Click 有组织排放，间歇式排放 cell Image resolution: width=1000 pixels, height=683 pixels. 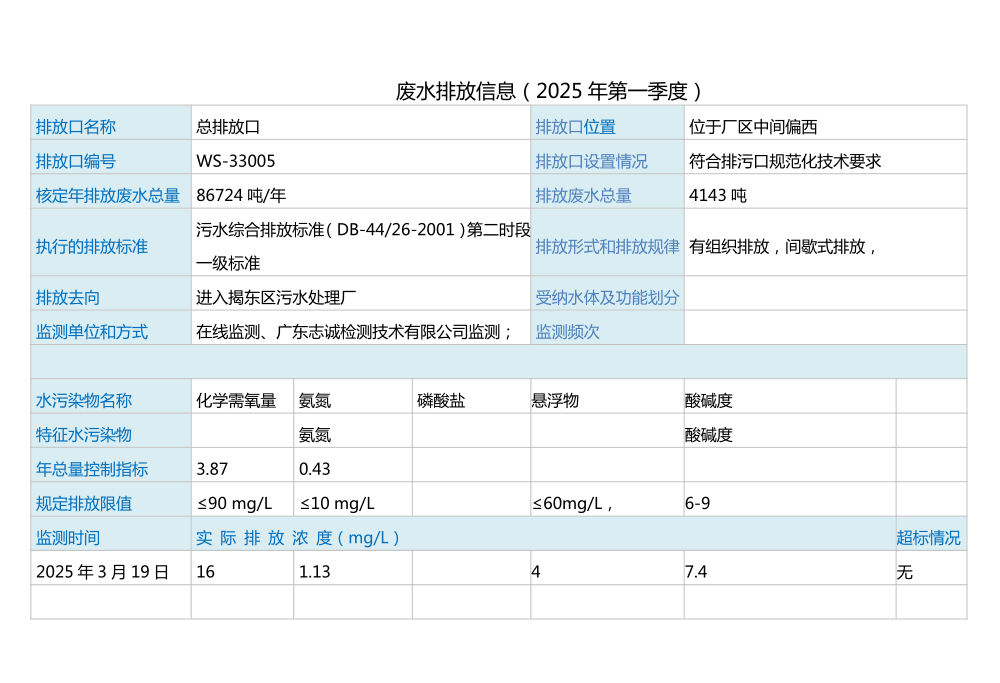coord(825,242)
